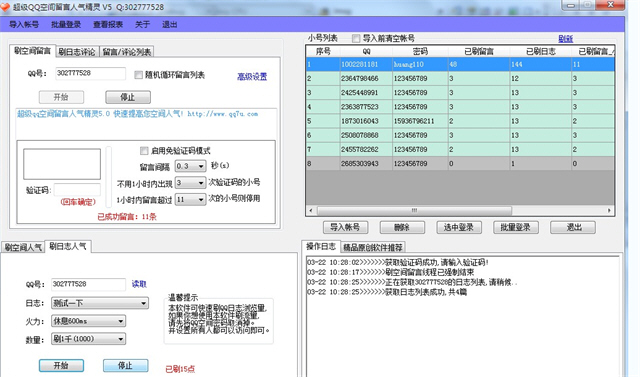Click log line 刷空间留言线程已强制结束

[x=391, y=272]
